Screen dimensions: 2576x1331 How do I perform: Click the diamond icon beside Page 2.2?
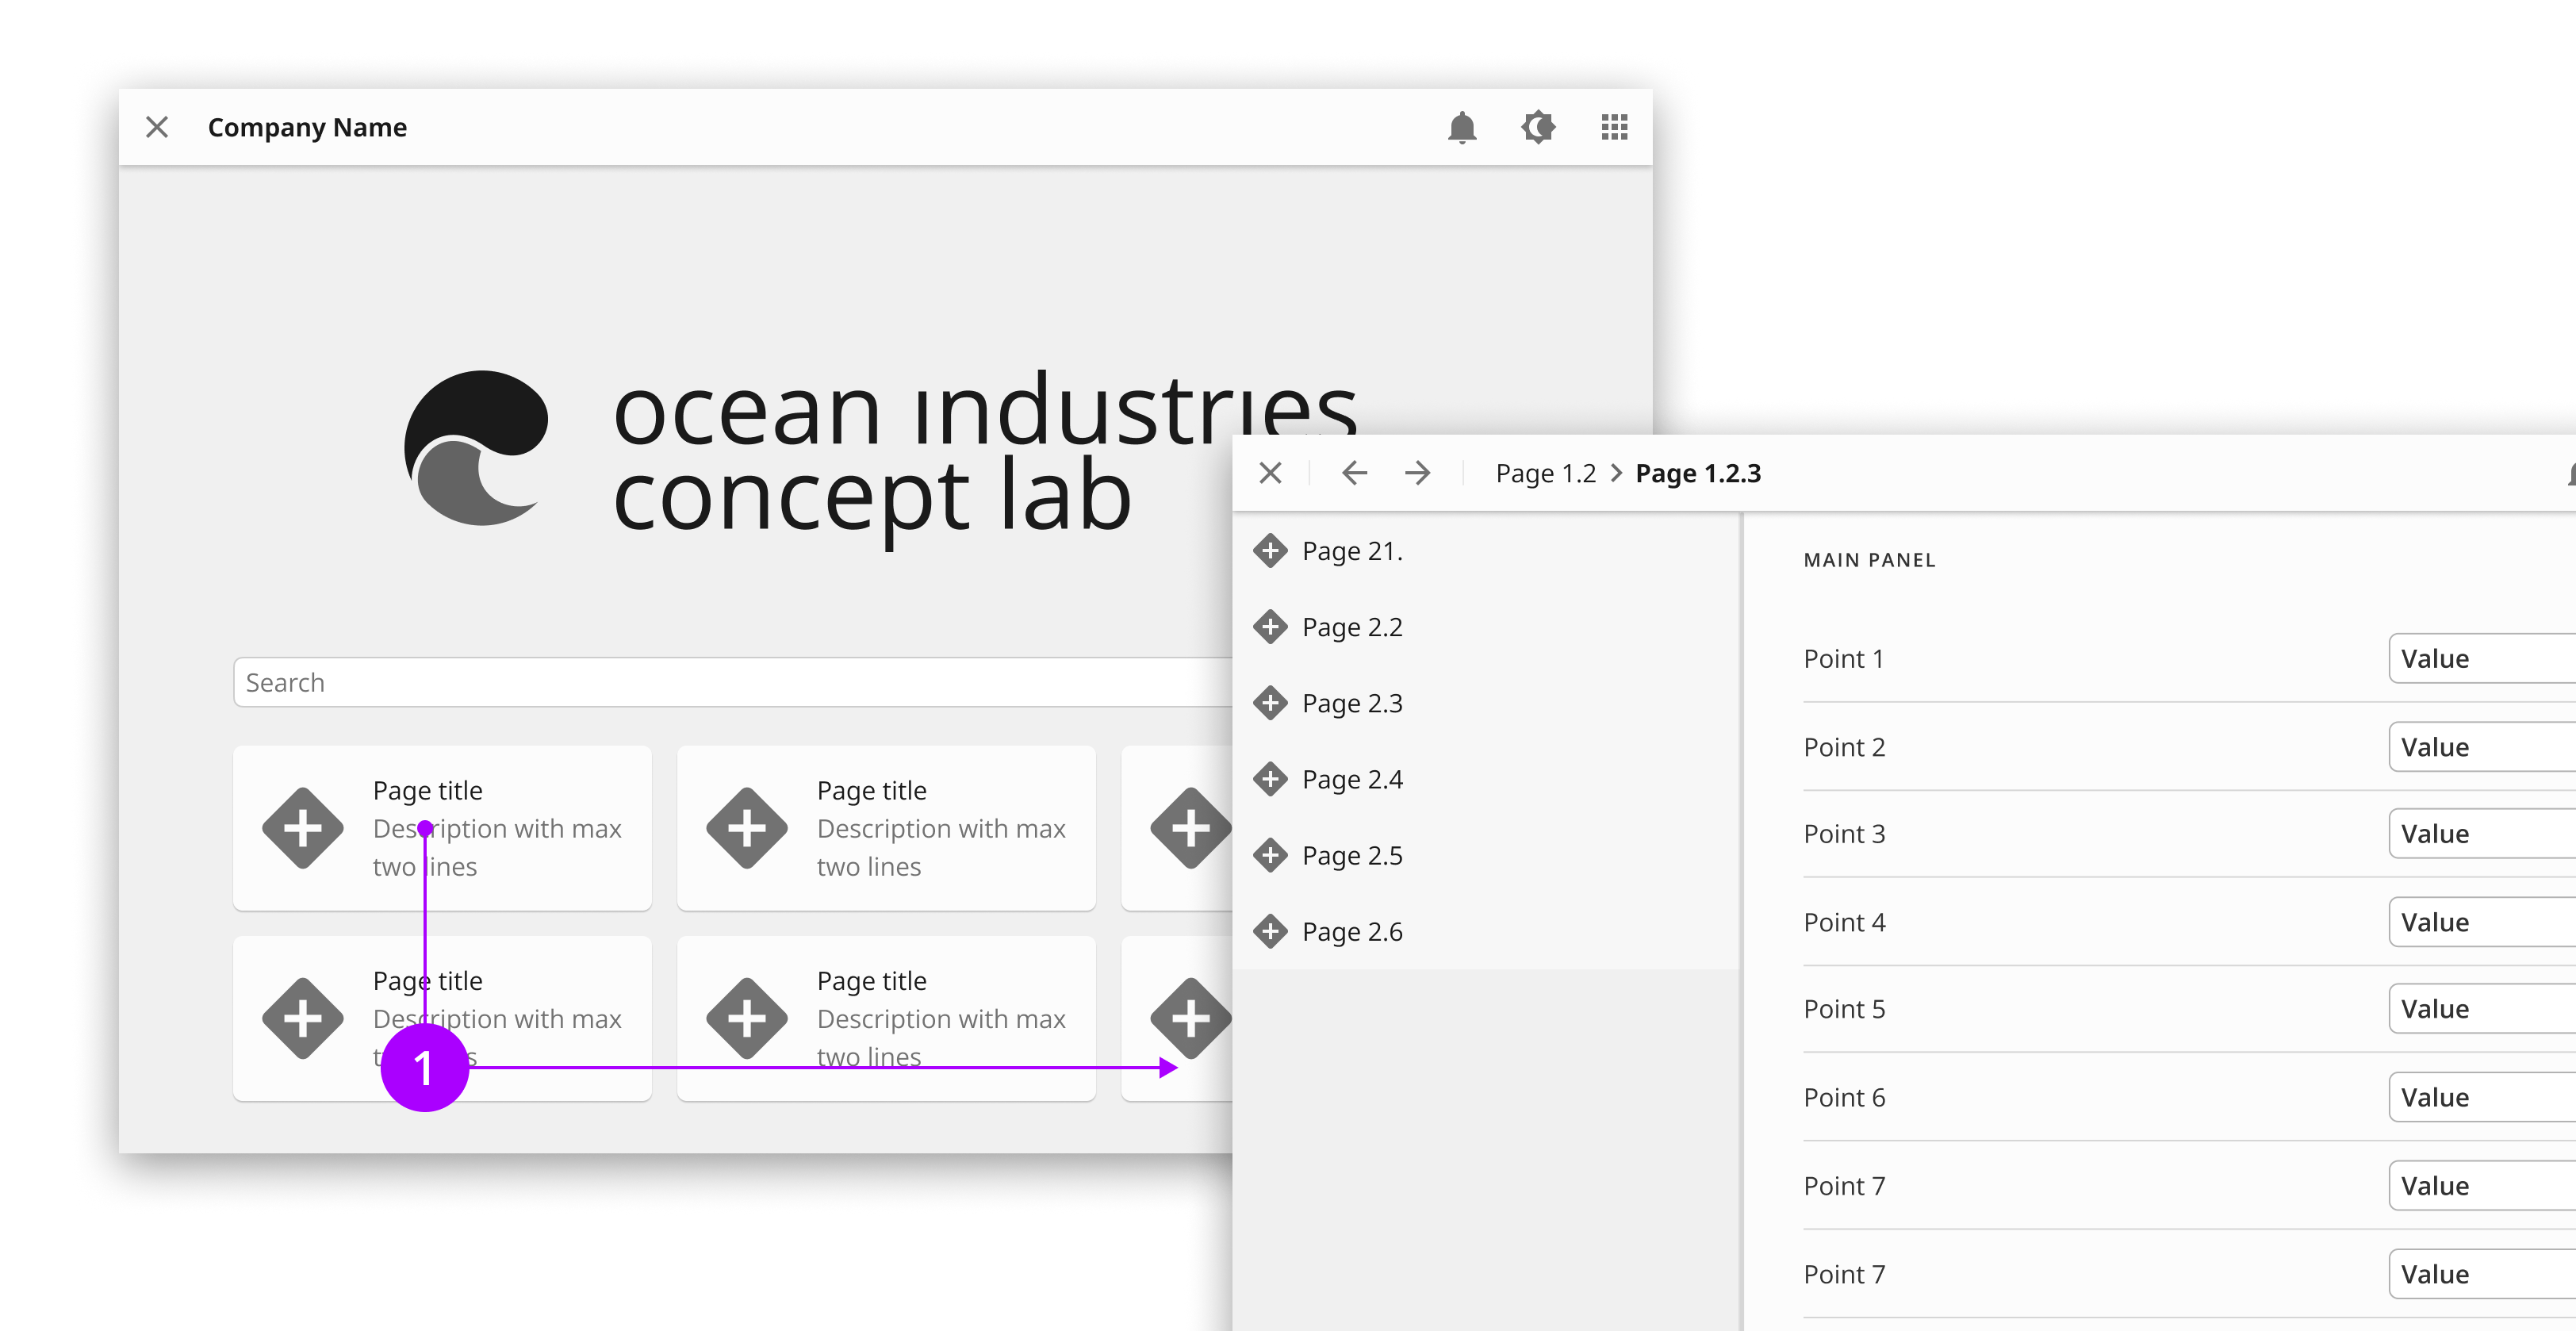coord(1270,627)
